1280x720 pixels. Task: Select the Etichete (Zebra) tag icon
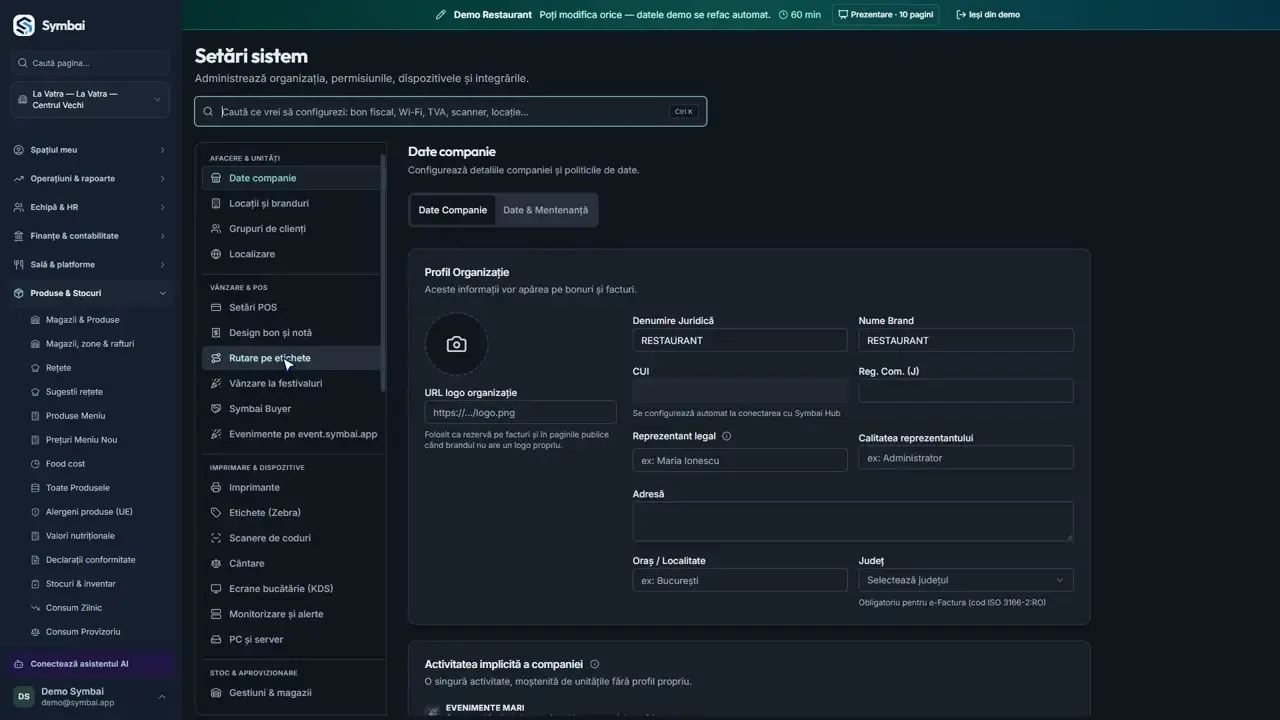[x=216, y=513]
